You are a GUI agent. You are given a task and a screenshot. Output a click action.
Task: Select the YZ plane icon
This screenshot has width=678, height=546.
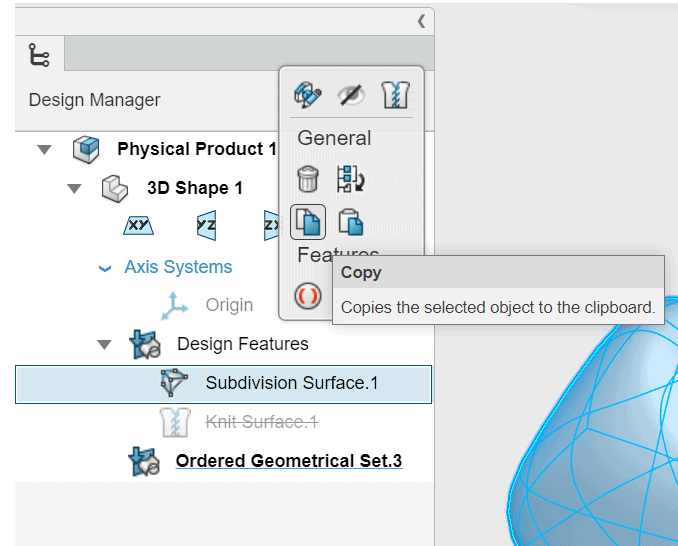[x=206, y=225]
